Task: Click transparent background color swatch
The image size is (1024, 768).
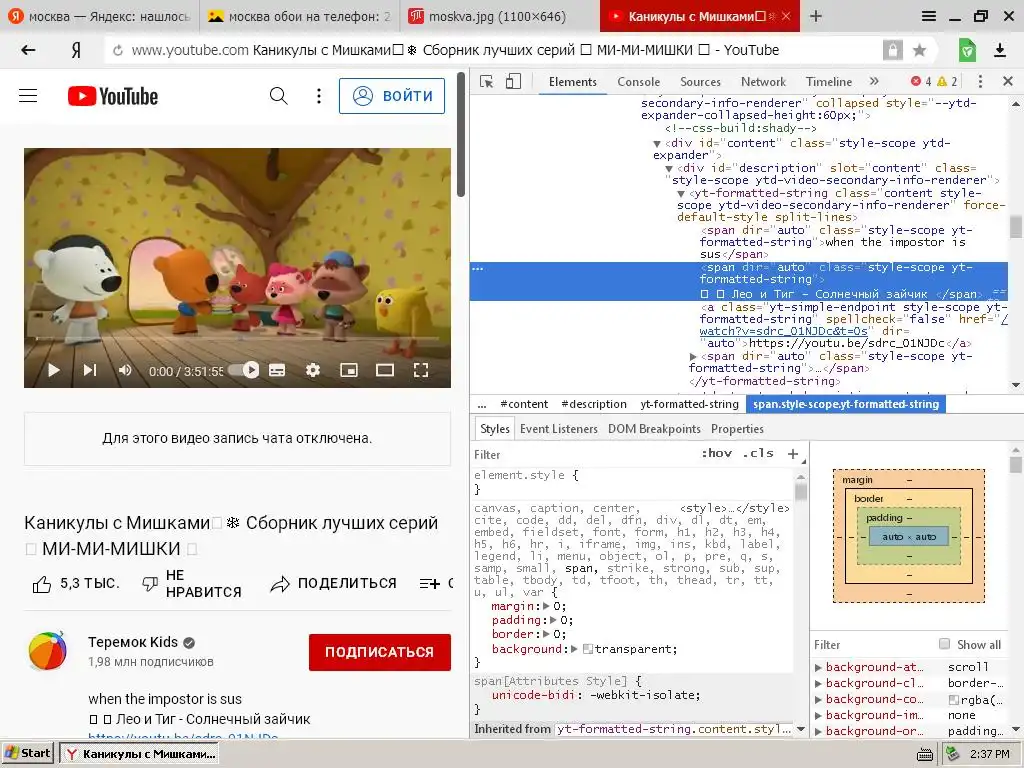Action: tap(588, 649)
